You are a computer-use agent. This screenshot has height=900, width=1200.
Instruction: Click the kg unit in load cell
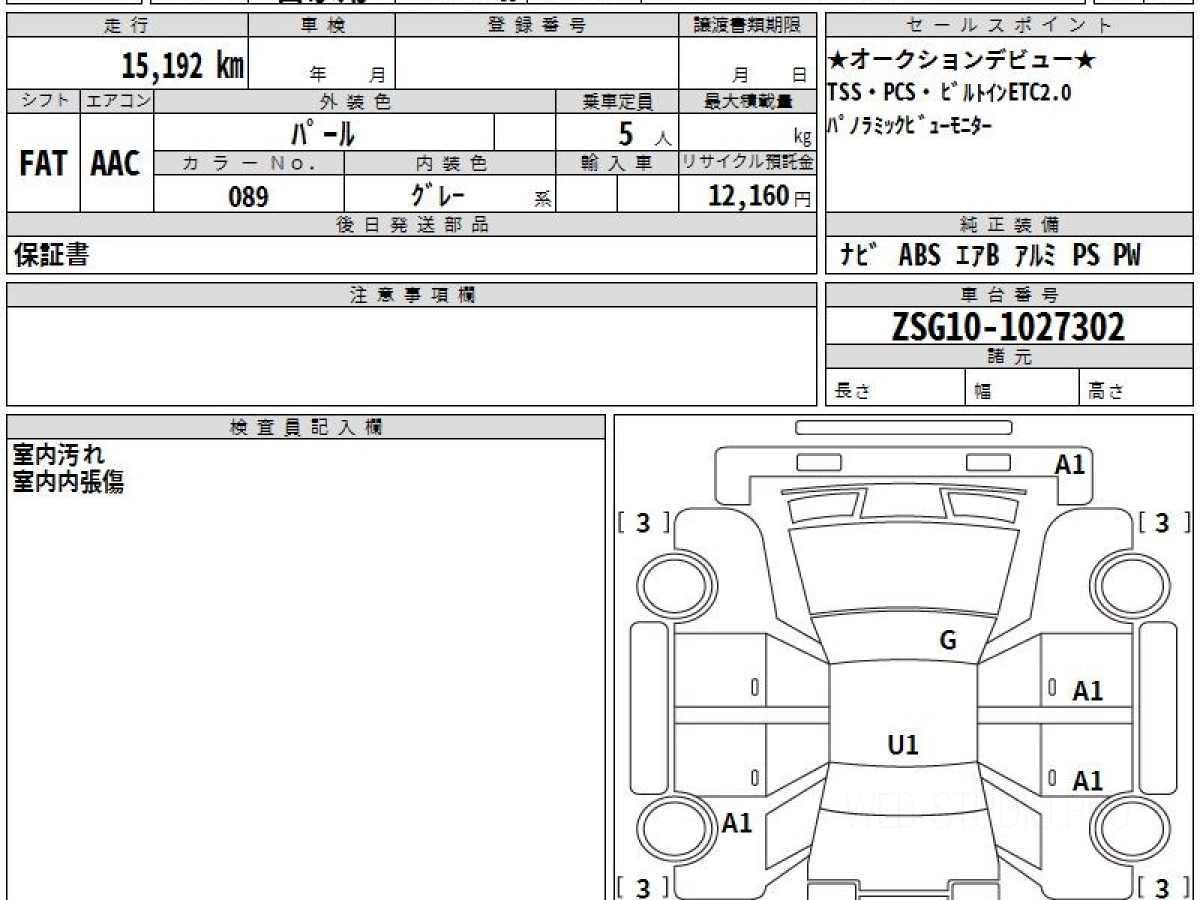point(802,139)
